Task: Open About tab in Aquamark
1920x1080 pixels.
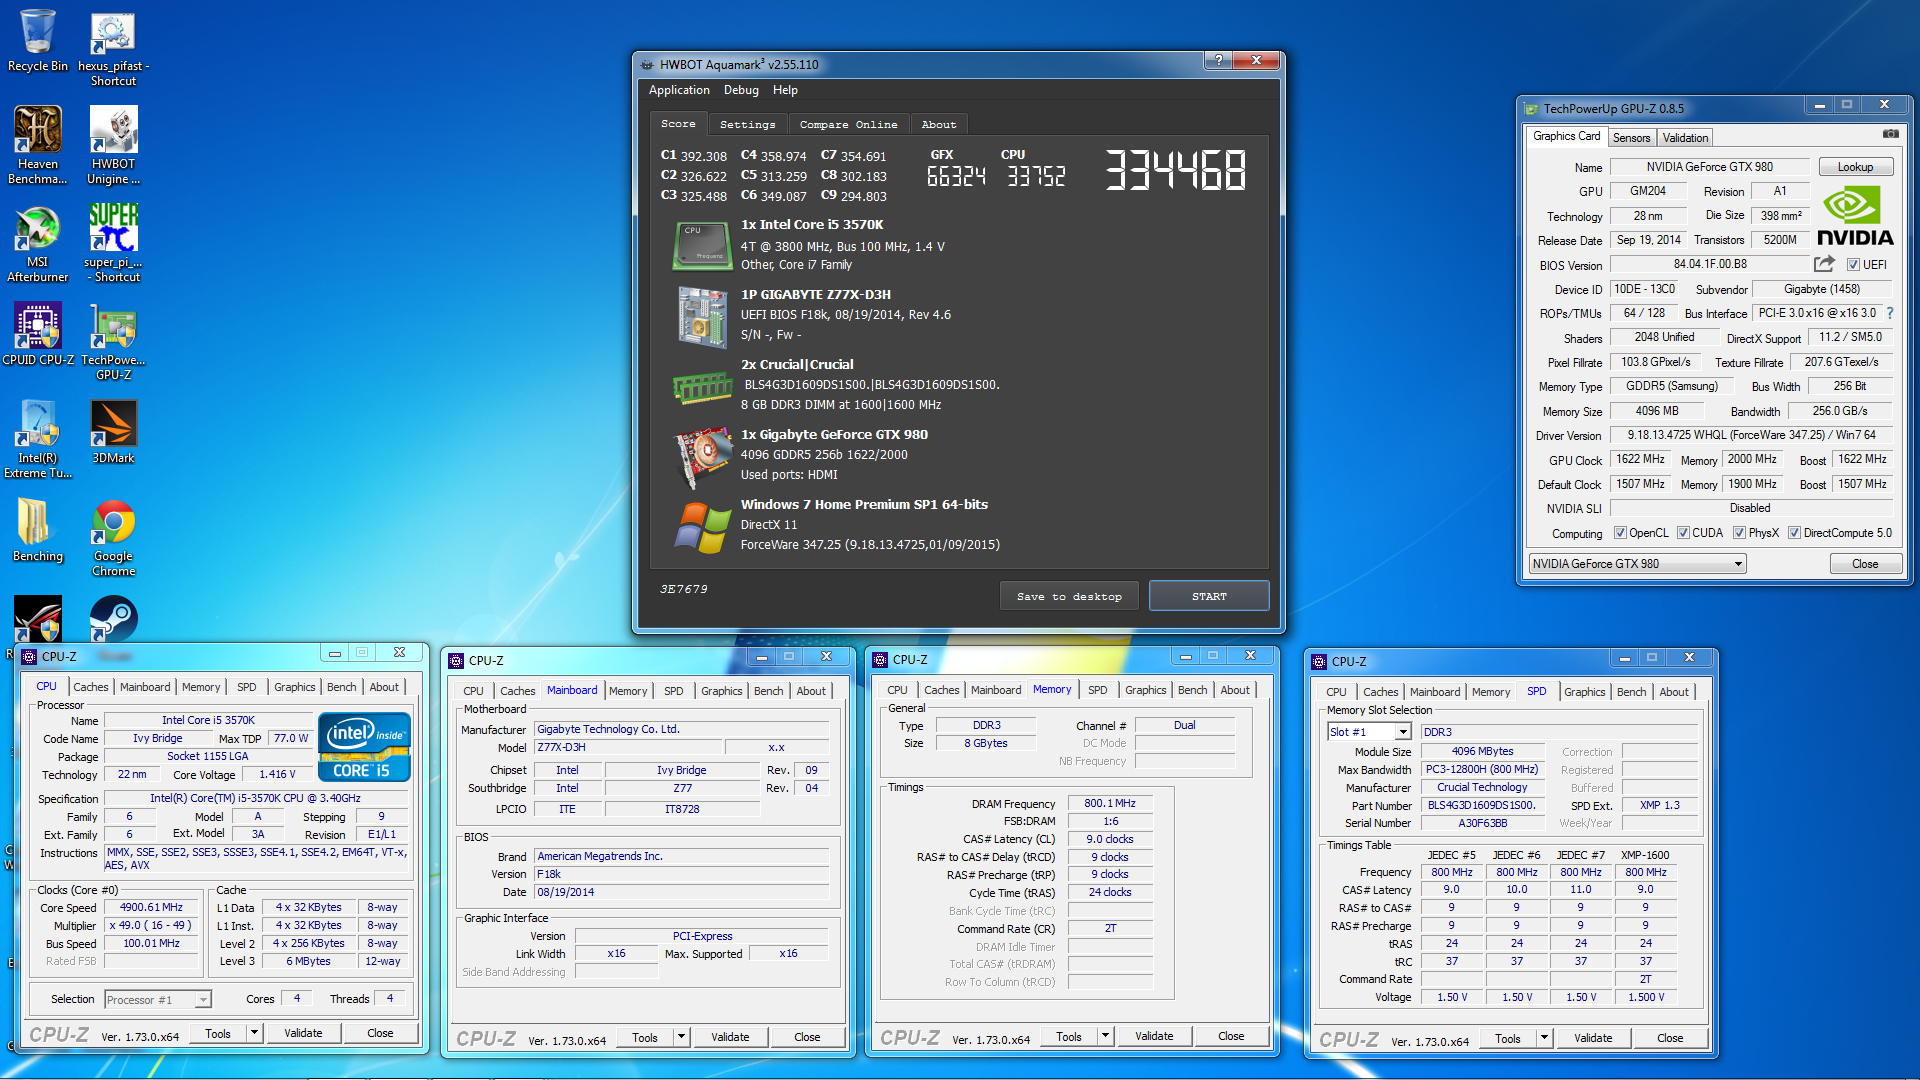Action: pyautogui.click(x=939, y=125)
